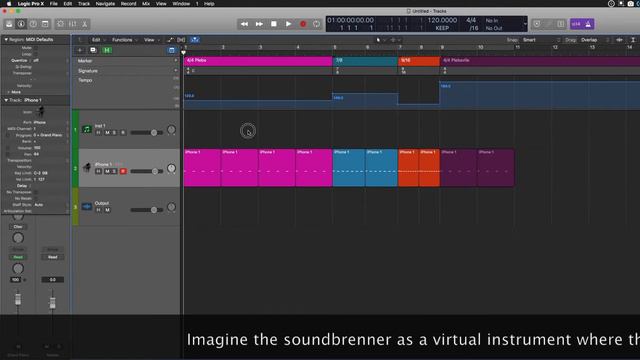Click the vertical zoom icon
This screenshot has width=640, height=360.
[x=633, y=40]
